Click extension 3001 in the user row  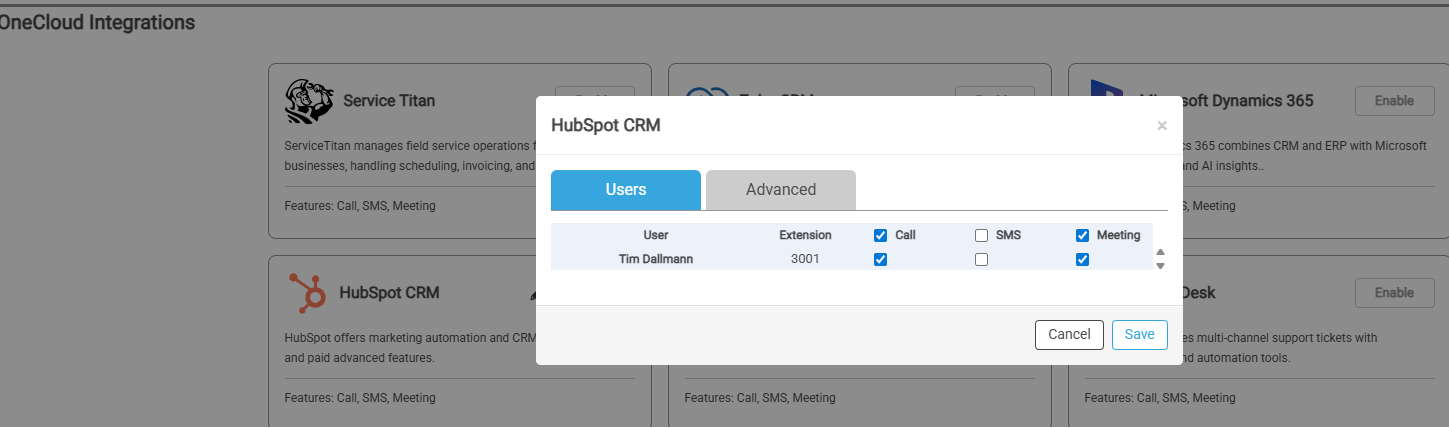click(x=805, y=260)
